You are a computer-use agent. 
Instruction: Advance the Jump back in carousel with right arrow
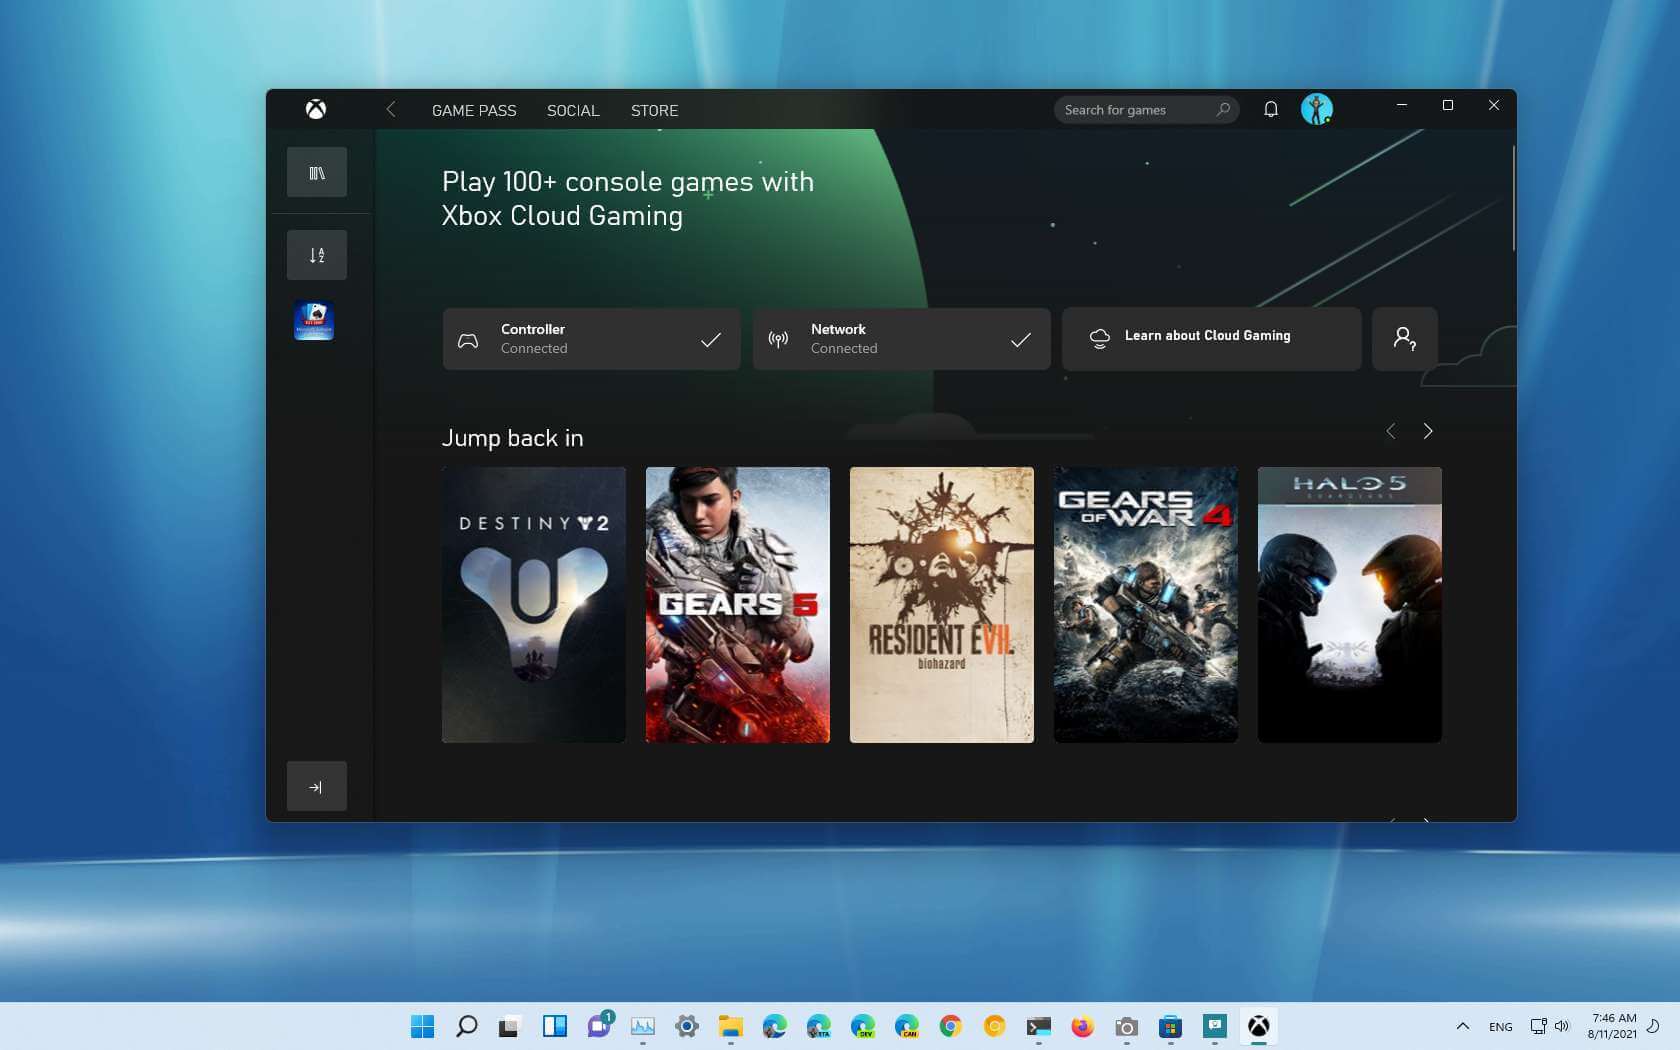tap(1428, 431)
